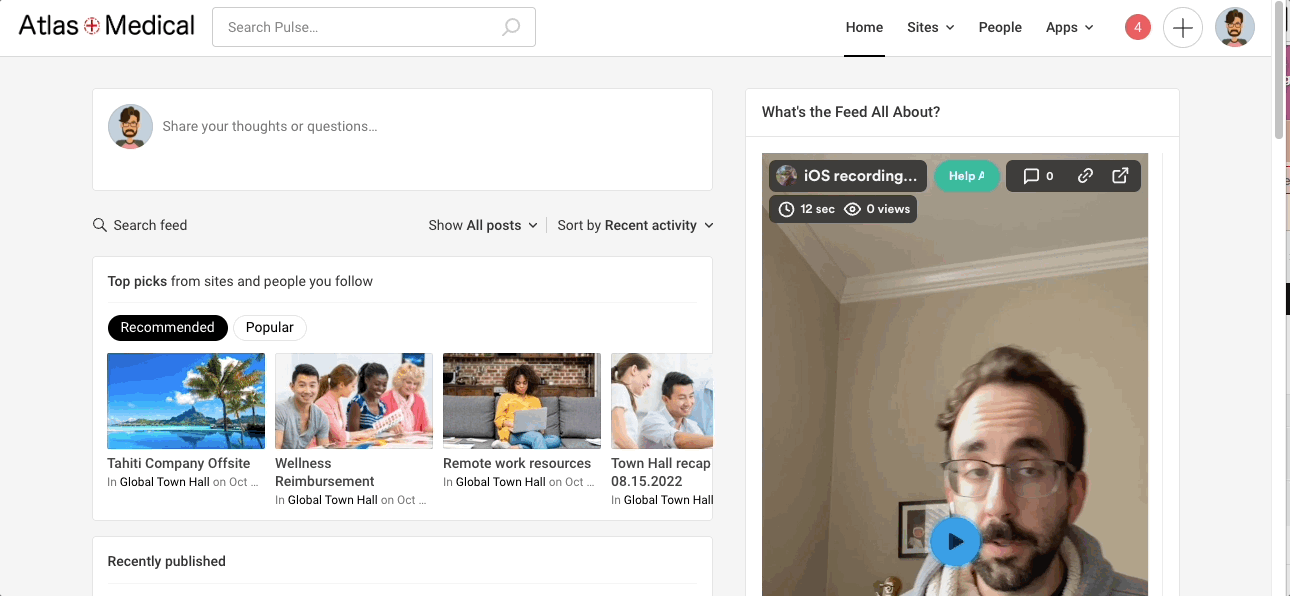The width and height of the screenshot is (1290, 596).
Task: Click the Share your thoughts or questions box
Action: coord(402,139)
